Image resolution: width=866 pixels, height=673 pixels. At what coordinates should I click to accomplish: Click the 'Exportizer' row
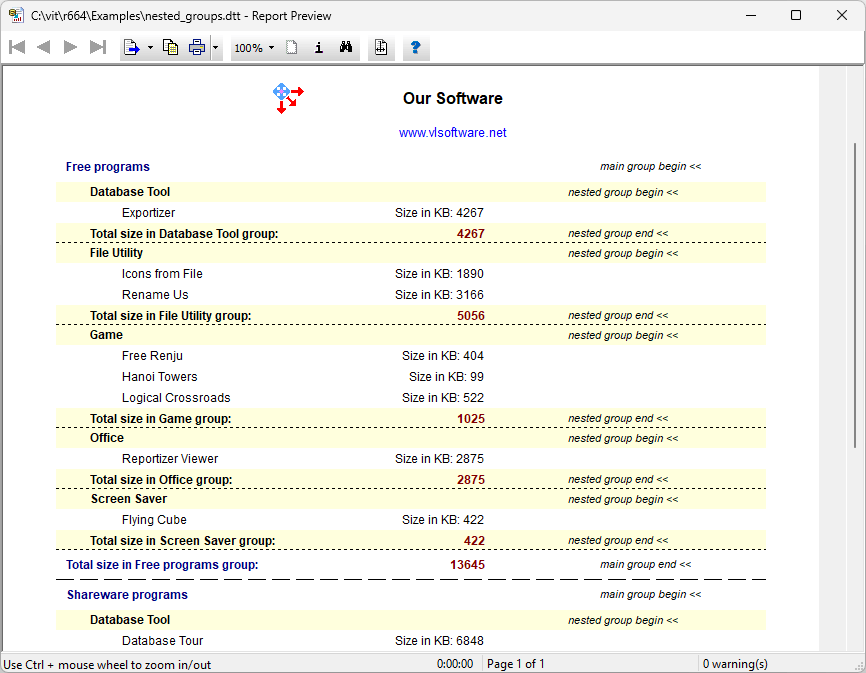point(149,213)
